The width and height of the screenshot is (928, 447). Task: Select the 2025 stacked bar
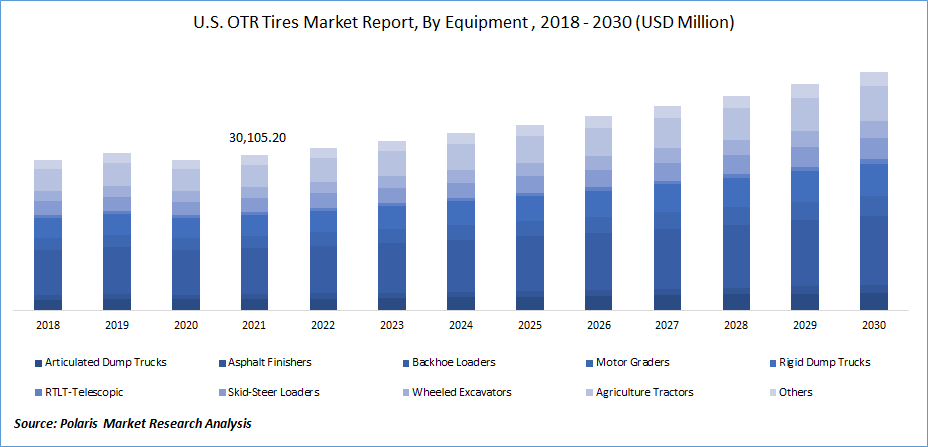click(x=530, y=217)
